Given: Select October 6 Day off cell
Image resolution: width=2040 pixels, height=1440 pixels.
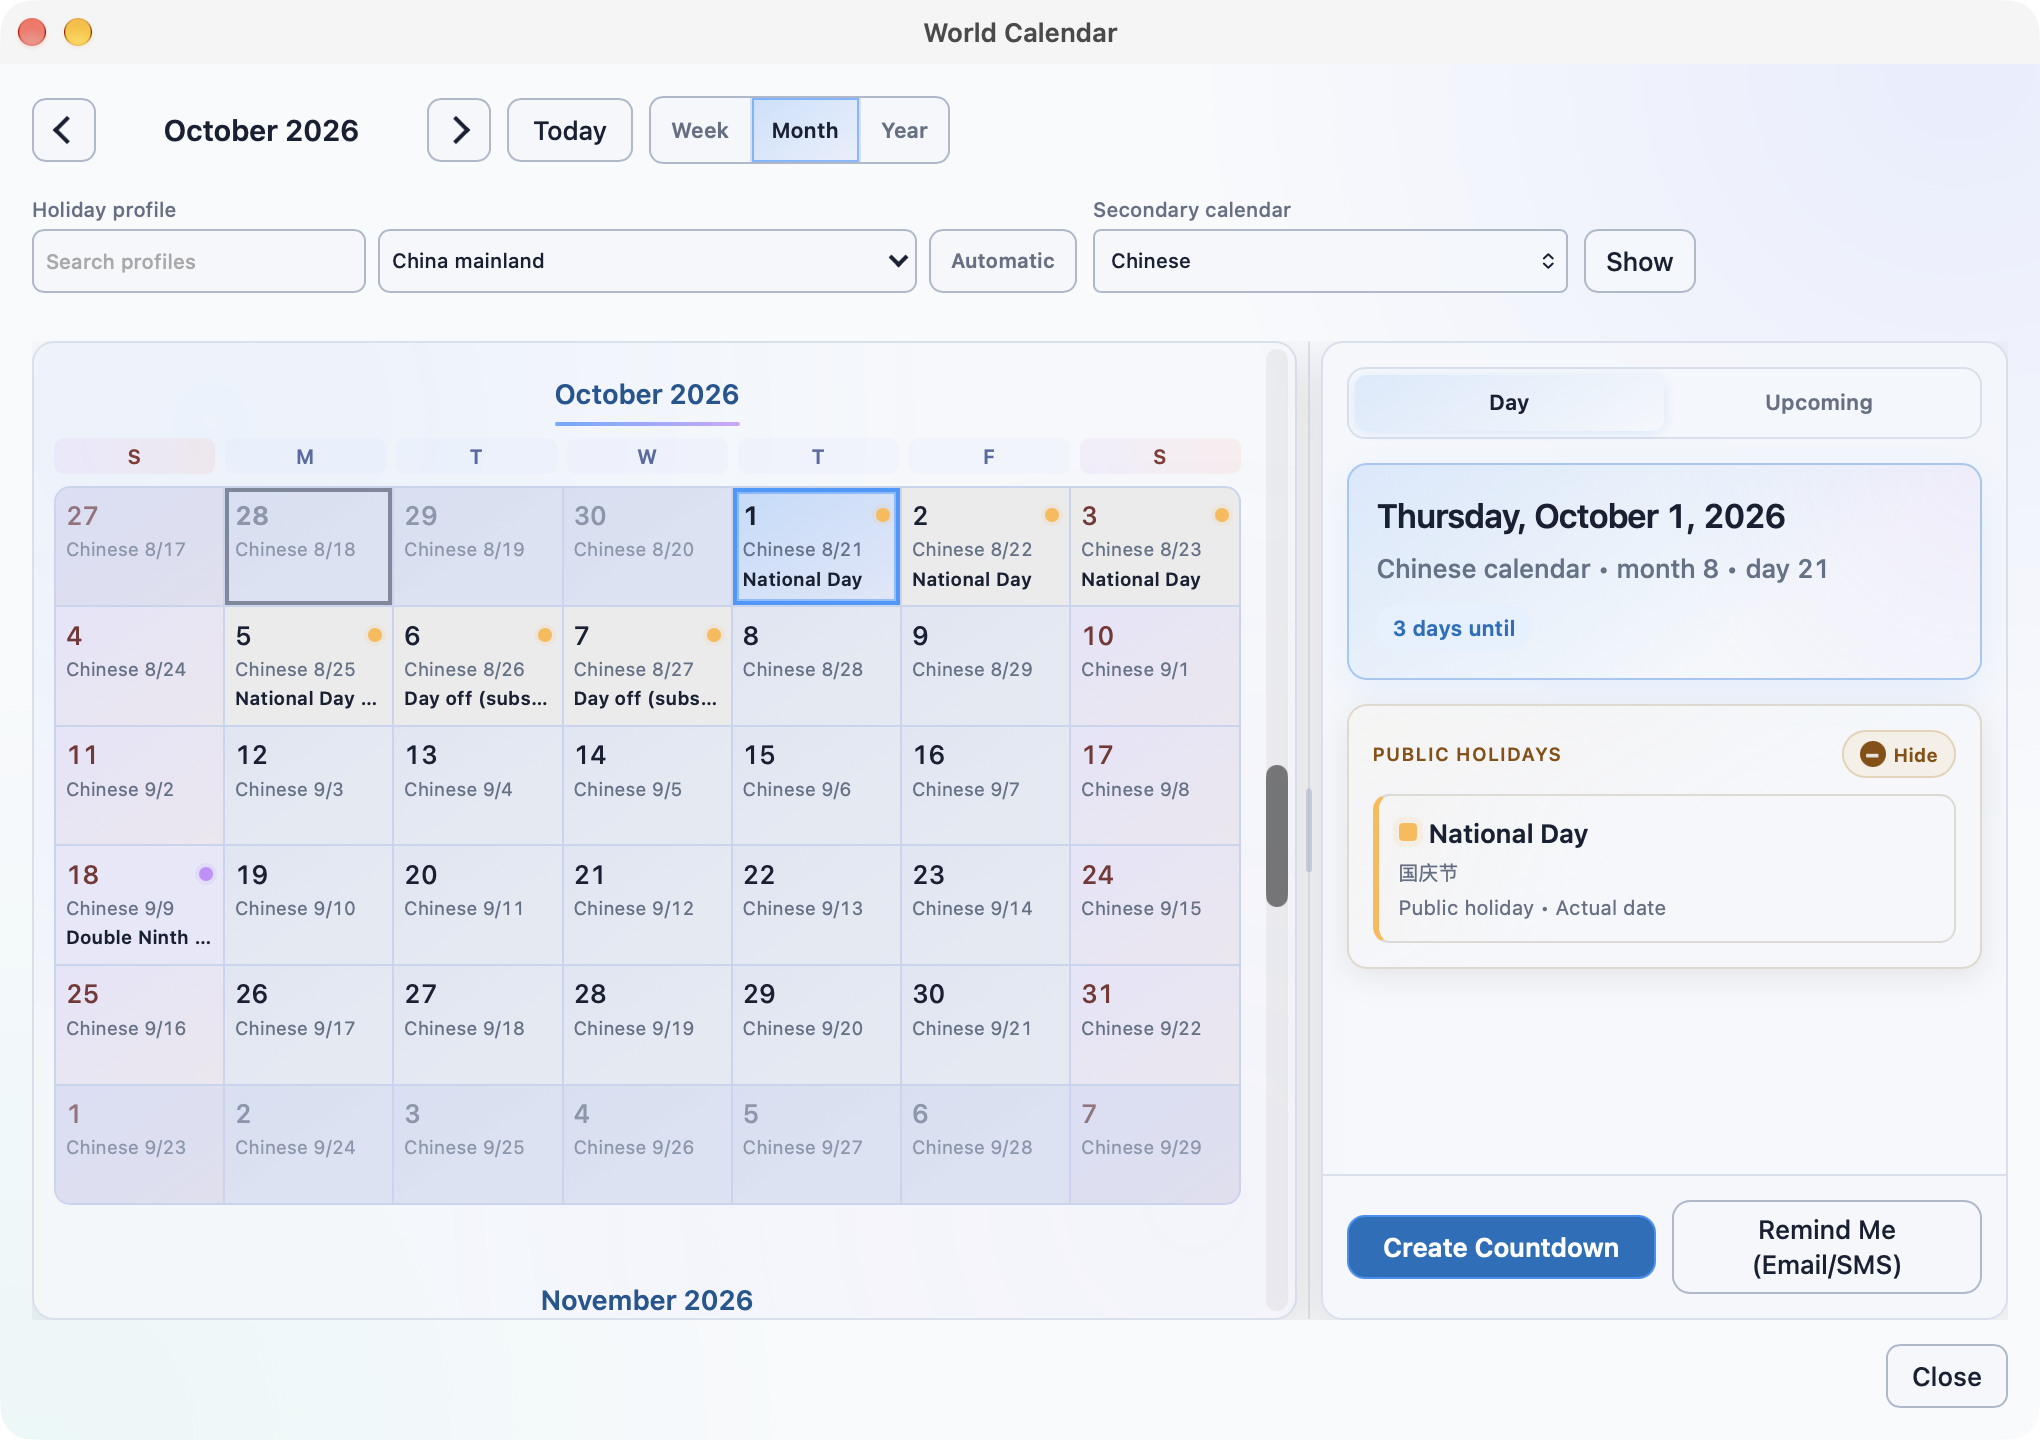Looking at the screenshot, I should point(478,666).
